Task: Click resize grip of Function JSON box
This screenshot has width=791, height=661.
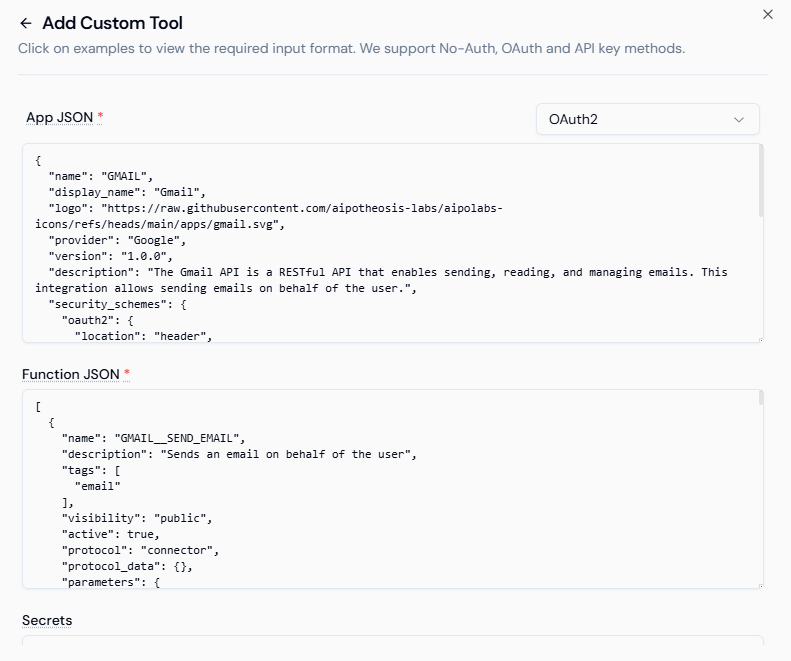Action: pos(759,584)
